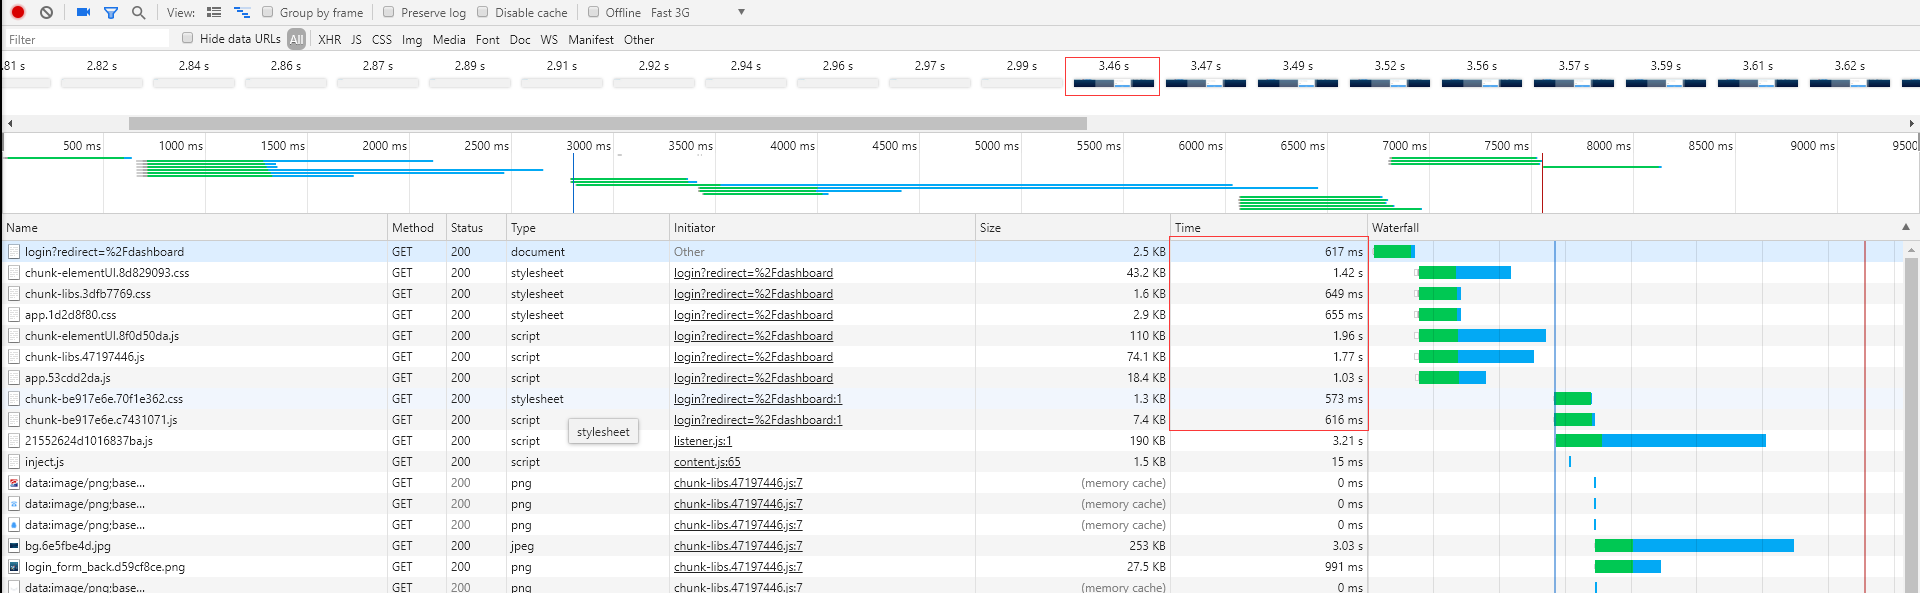Check the Disable cache option

[x=483, y=12]
